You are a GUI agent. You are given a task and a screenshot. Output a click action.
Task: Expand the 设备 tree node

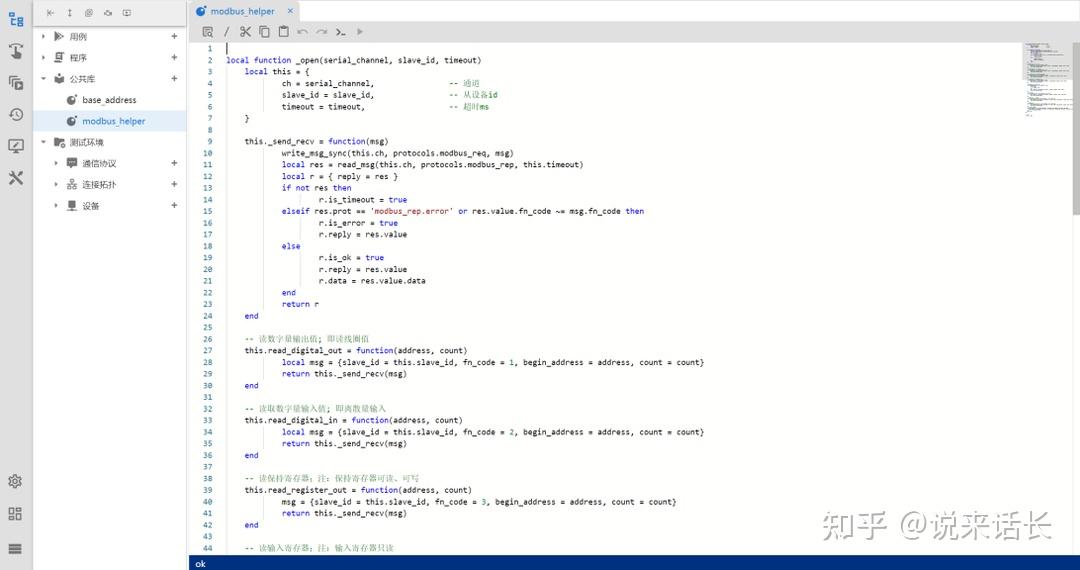point(56,206)
